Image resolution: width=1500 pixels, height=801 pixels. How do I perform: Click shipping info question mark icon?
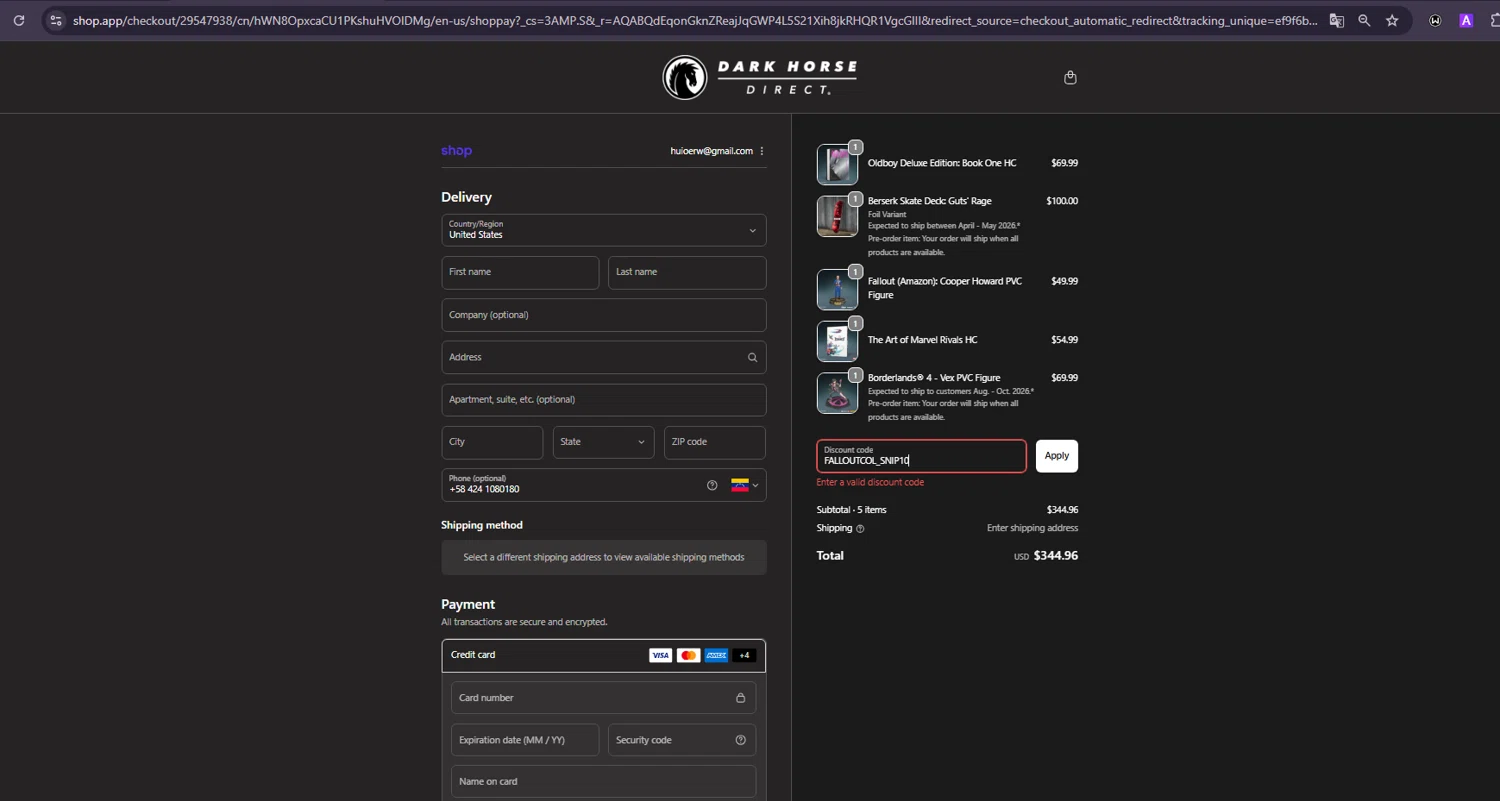coord(860,528)
